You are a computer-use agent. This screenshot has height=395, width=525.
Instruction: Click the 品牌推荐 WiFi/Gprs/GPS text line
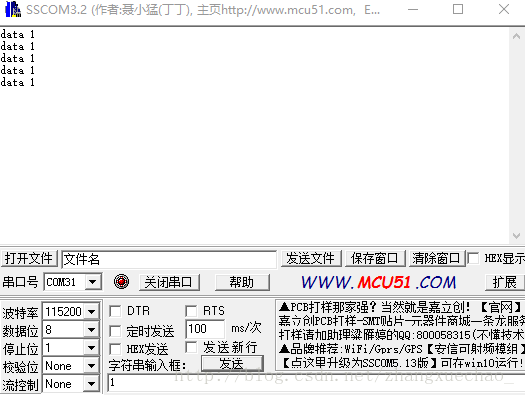click(x=401, y=349)
